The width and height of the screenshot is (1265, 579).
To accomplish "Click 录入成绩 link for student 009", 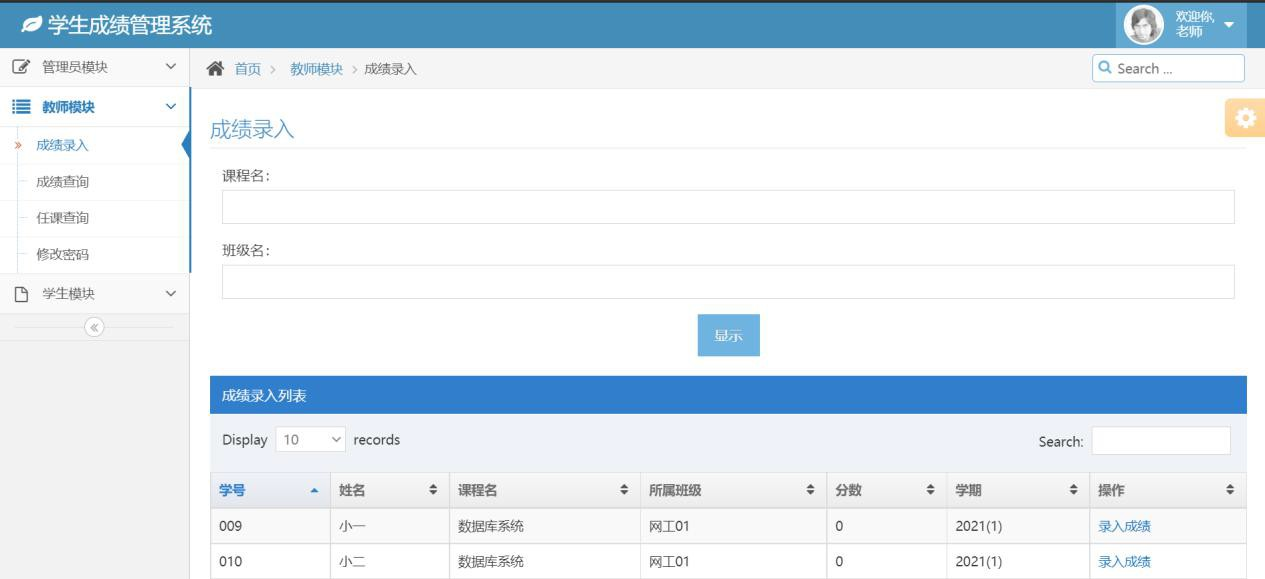I will [1124, 526].
